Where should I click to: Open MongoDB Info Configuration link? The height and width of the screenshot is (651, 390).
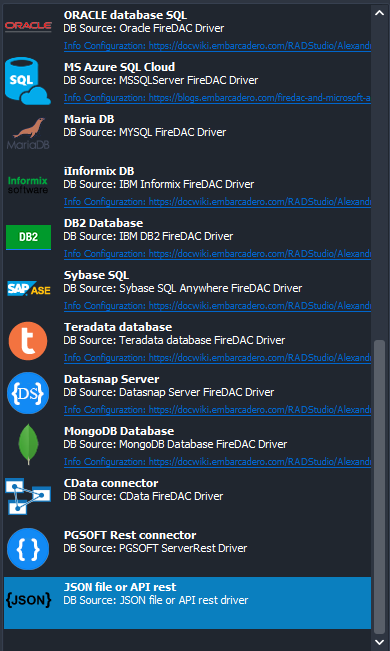[x=217, y=462]
